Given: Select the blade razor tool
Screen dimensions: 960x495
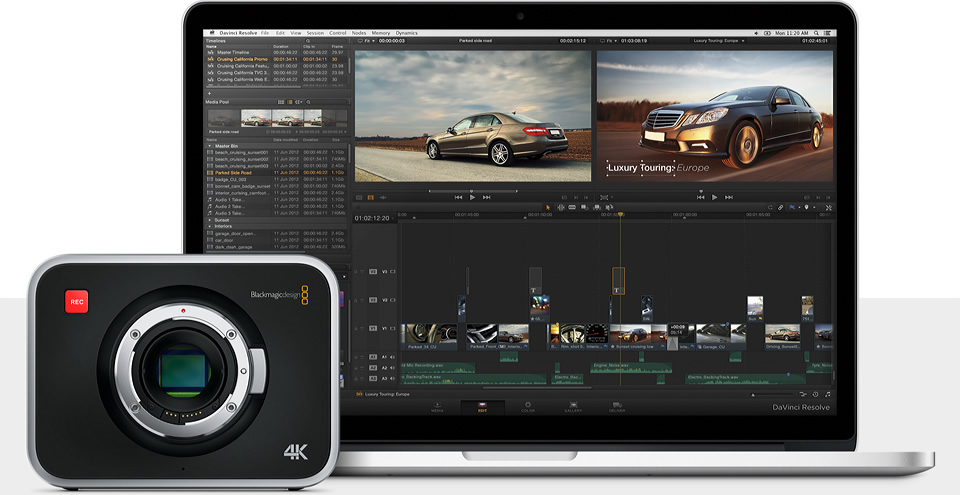Looking at the screenshot, I should 572,208.
